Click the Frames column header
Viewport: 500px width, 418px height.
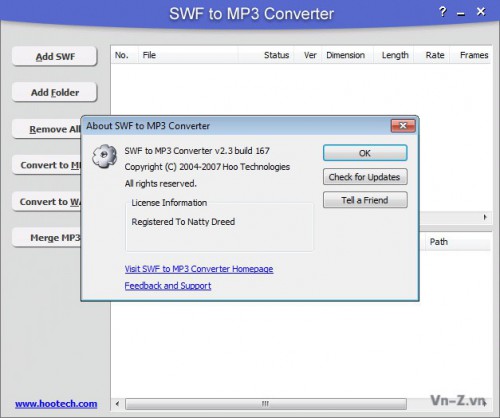471,55
